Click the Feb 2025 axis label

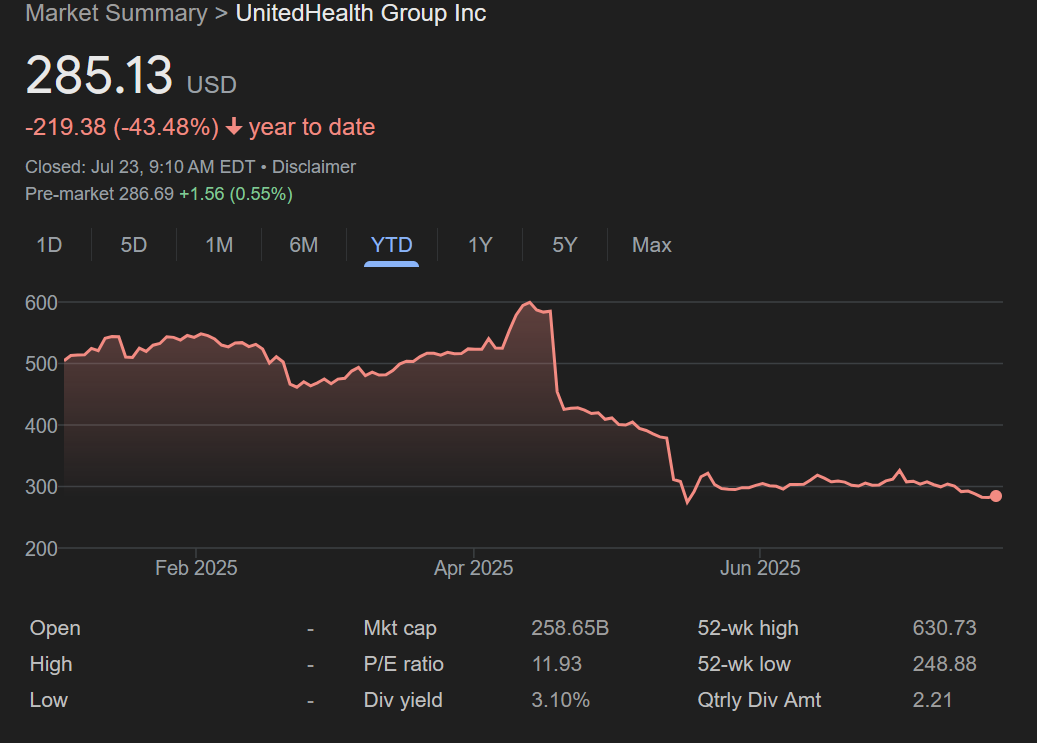[196, 568]
